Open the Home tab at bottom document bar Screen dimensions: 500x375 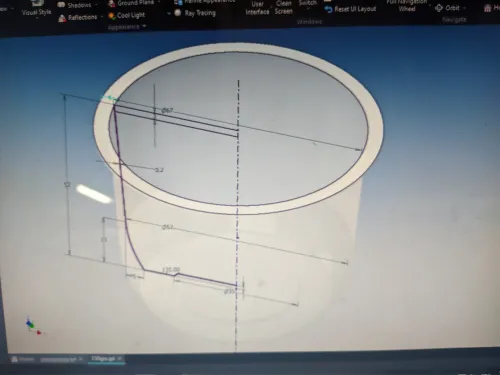[x=23, y=359]
